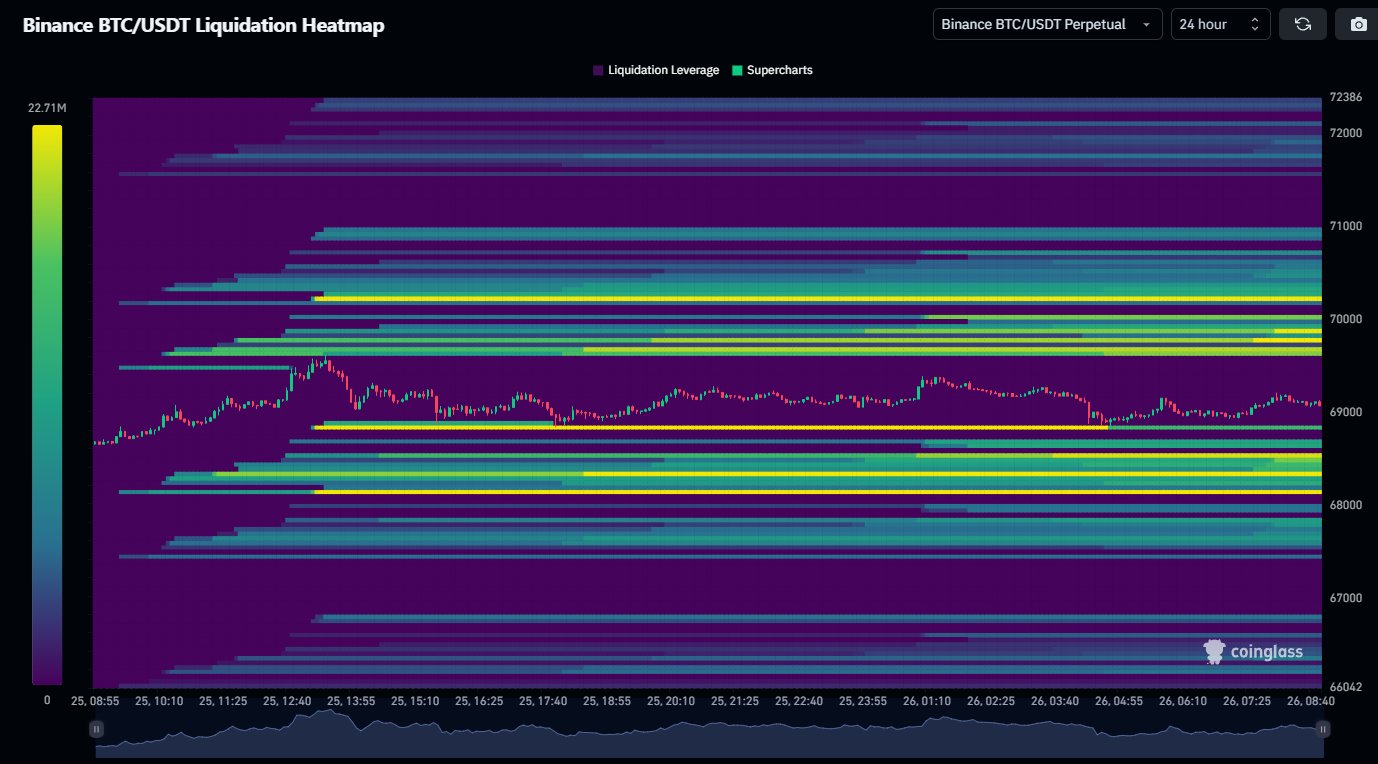Click the coinglass watermark logo

[1253, 652]
